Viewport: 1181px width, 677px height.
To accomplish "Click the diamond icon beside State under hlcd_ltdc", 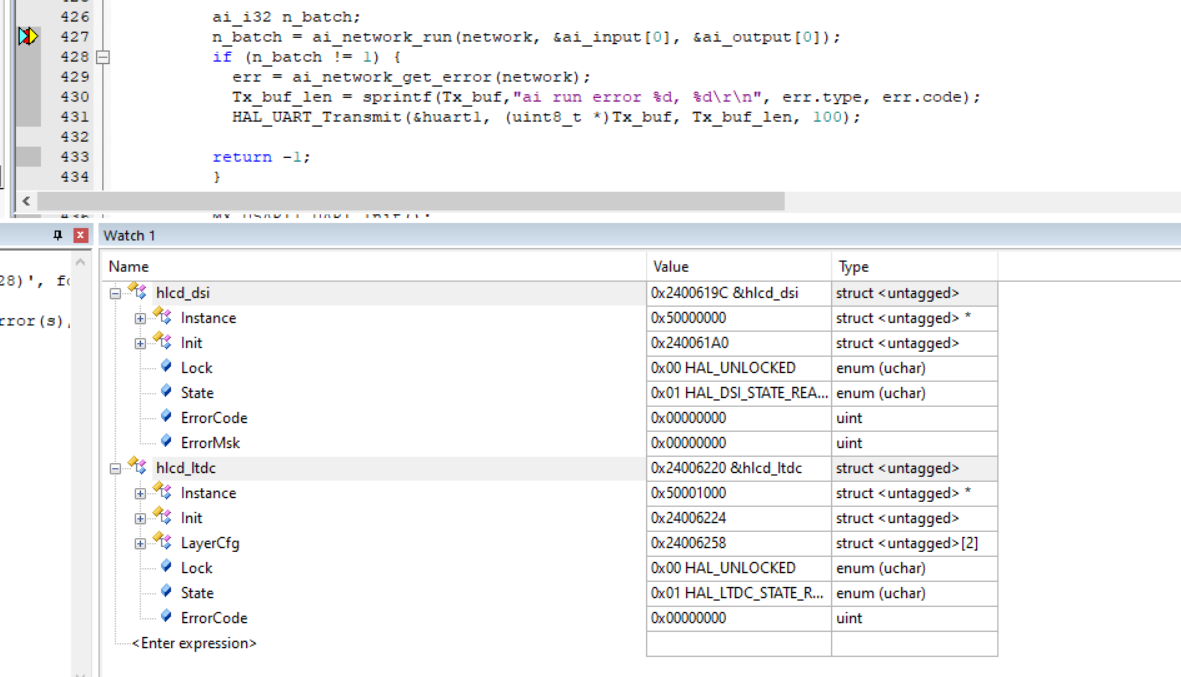I will (x=165, y=592).
